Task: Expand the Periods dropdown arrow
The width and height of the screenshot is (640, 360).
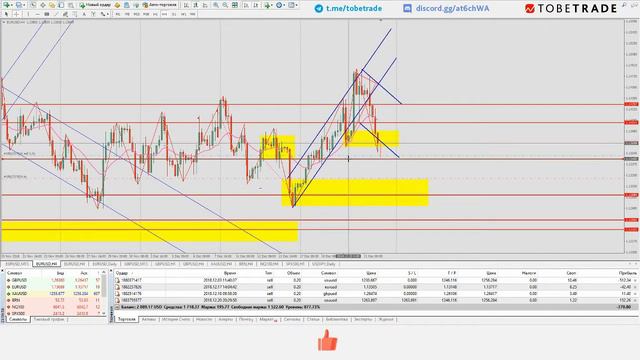Action: point(284,5)
